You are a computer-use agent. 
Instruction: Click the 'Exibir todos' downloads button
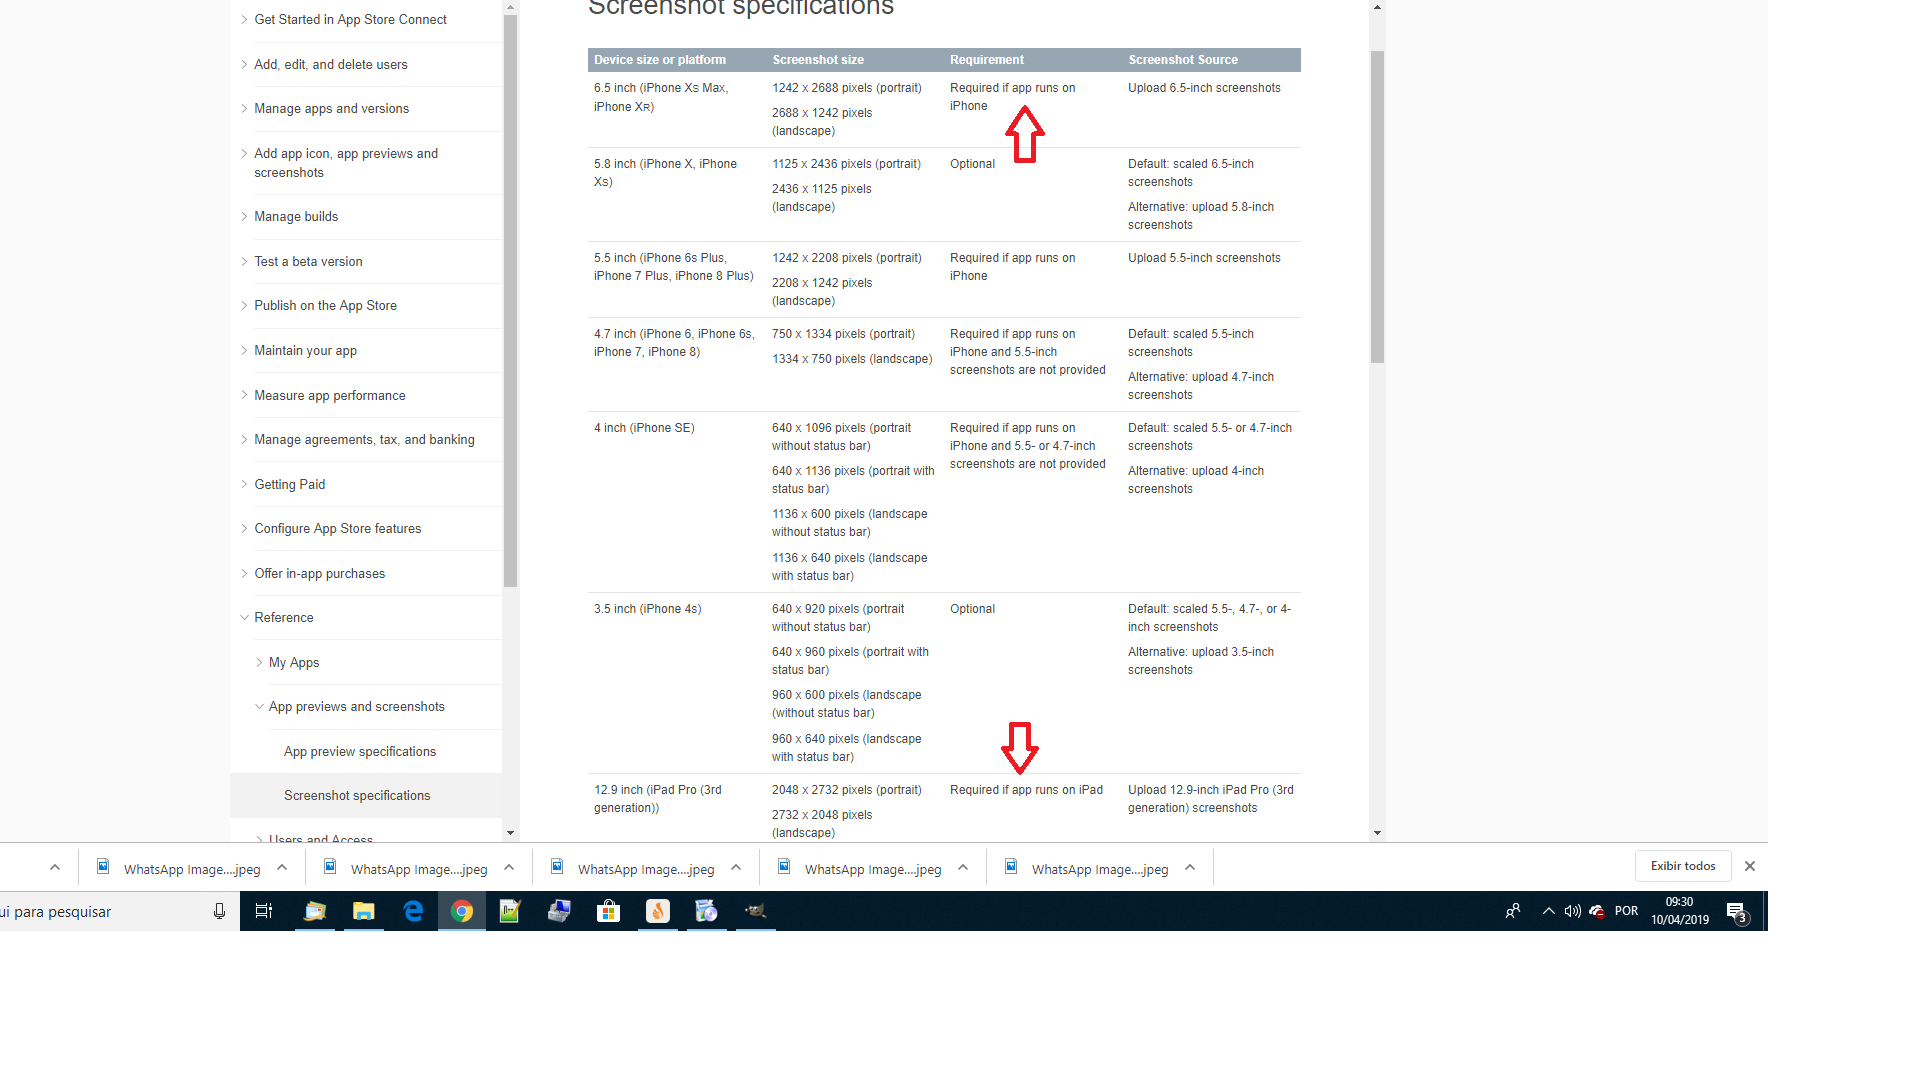click(x=1682, y=866)
